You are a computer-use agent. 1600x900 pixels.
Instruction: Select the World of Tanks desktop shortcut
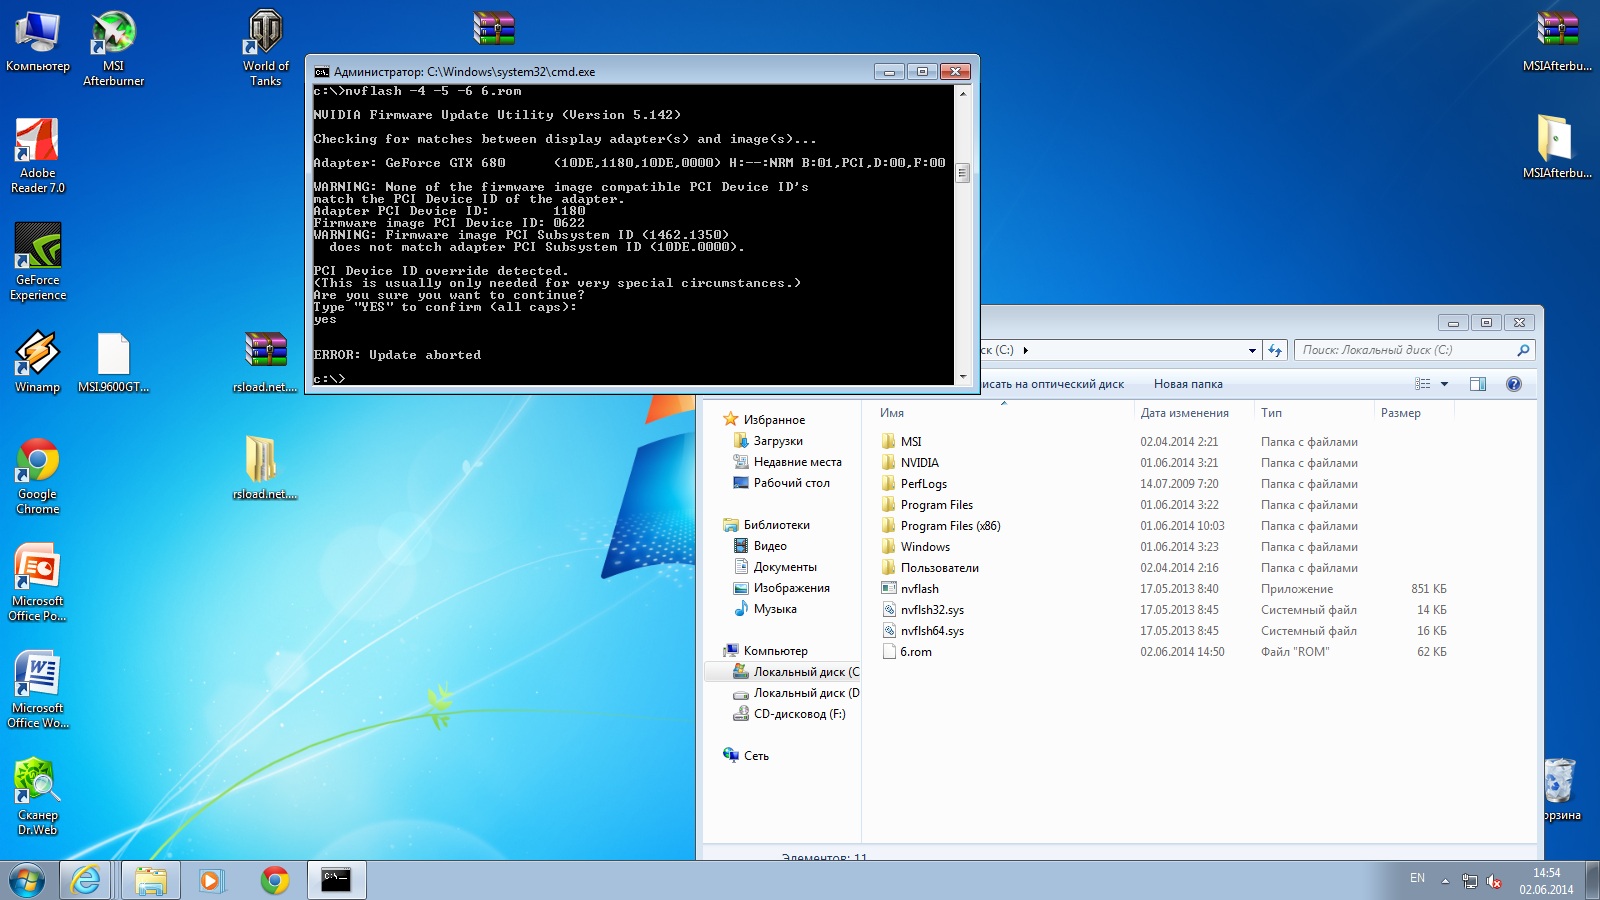click(265, 49)
